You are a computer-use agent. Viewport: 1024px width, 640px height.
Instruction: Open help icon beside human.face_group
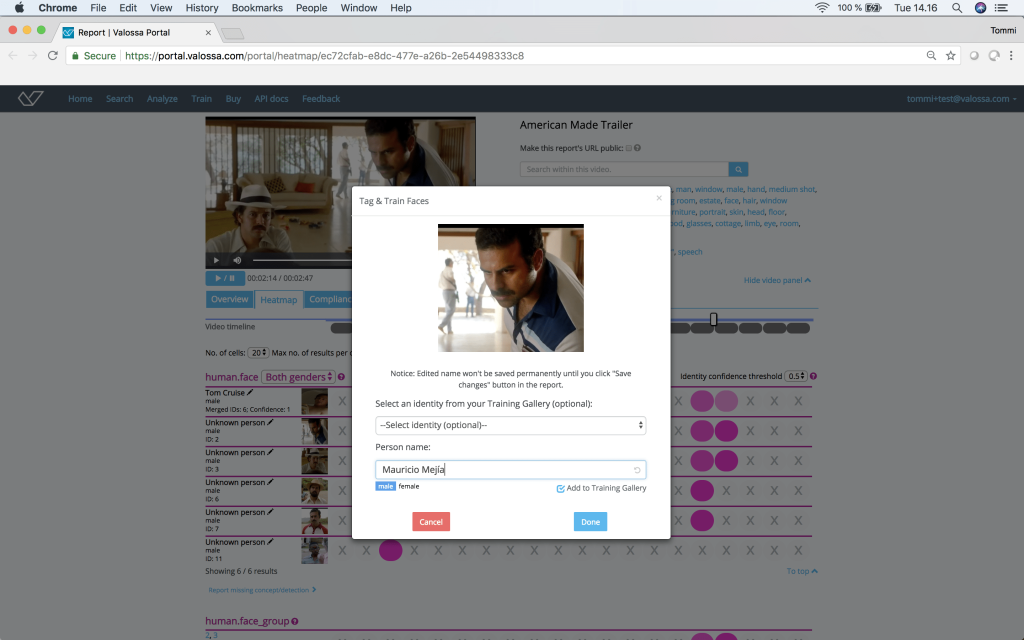295,621
